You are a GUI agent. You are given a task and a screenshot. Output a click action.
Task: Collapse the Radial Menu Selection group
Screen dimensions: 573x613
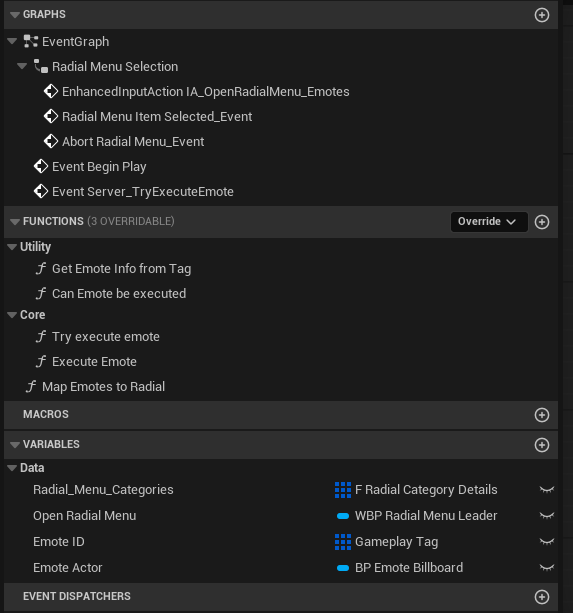(22, 66)
